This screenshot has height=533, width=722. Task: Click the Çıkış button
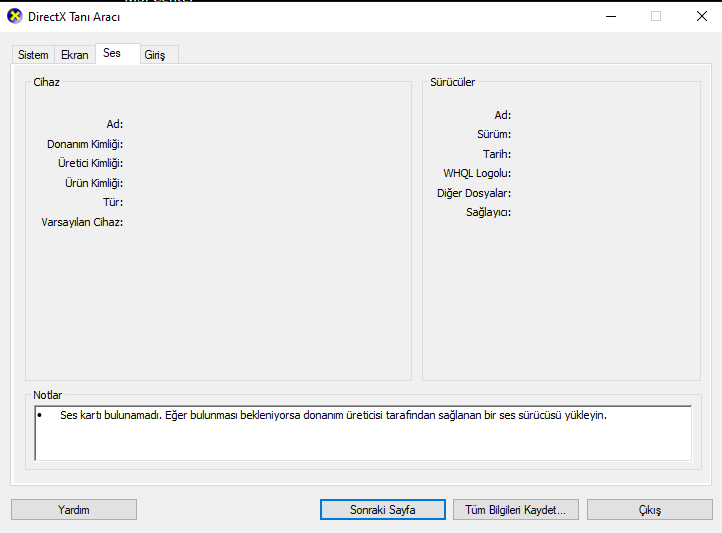point(650,510)
